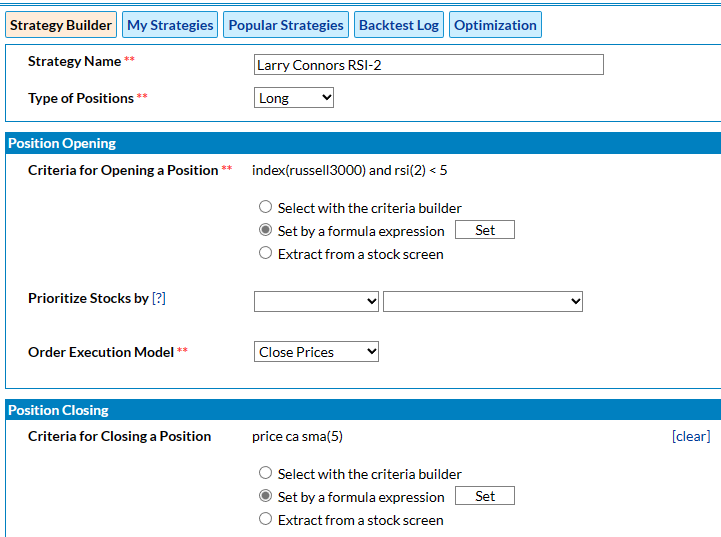Click the Strategy Name text field

[429, 65]
